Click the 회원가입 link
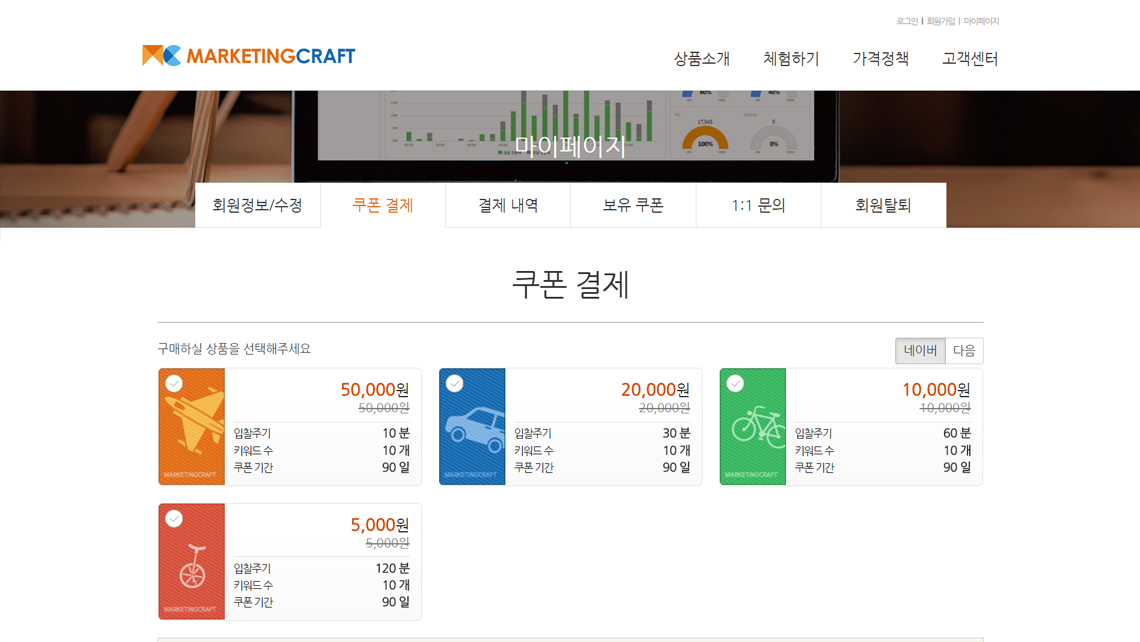 tap(940, 21)
